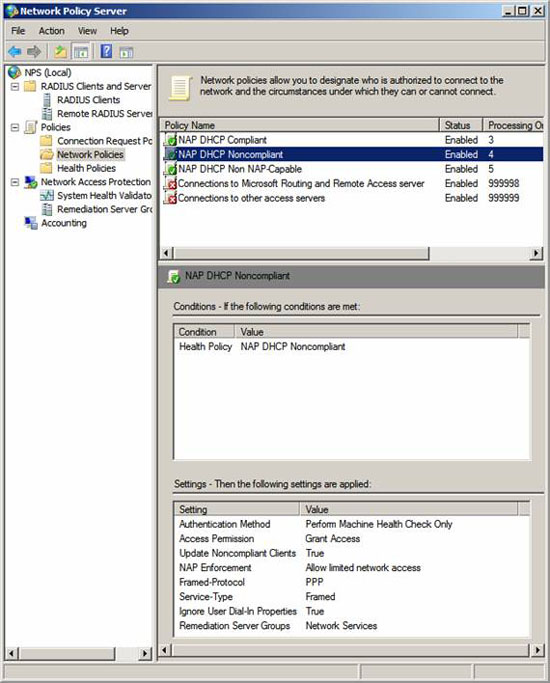Image resolution: width=550 pixels, height=683 pixels.
Task: Open the Action menu
Action: pos(51,31)
